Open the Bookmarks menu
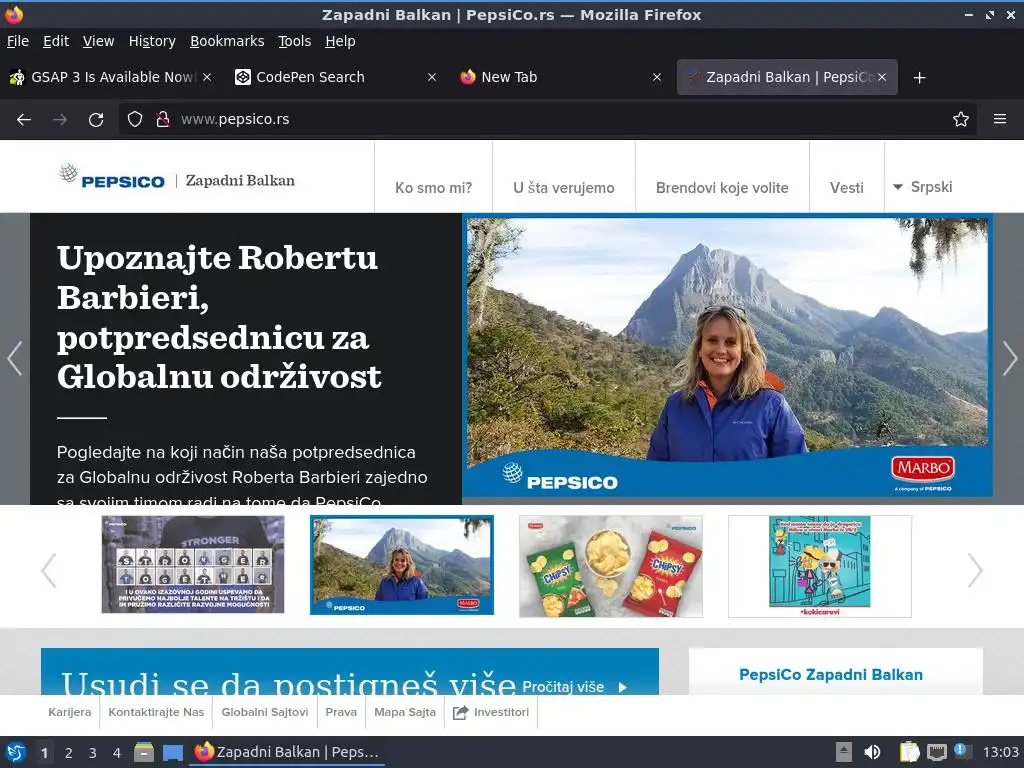The height and width of the screenshot is (768, 1024). click(227, 41)
